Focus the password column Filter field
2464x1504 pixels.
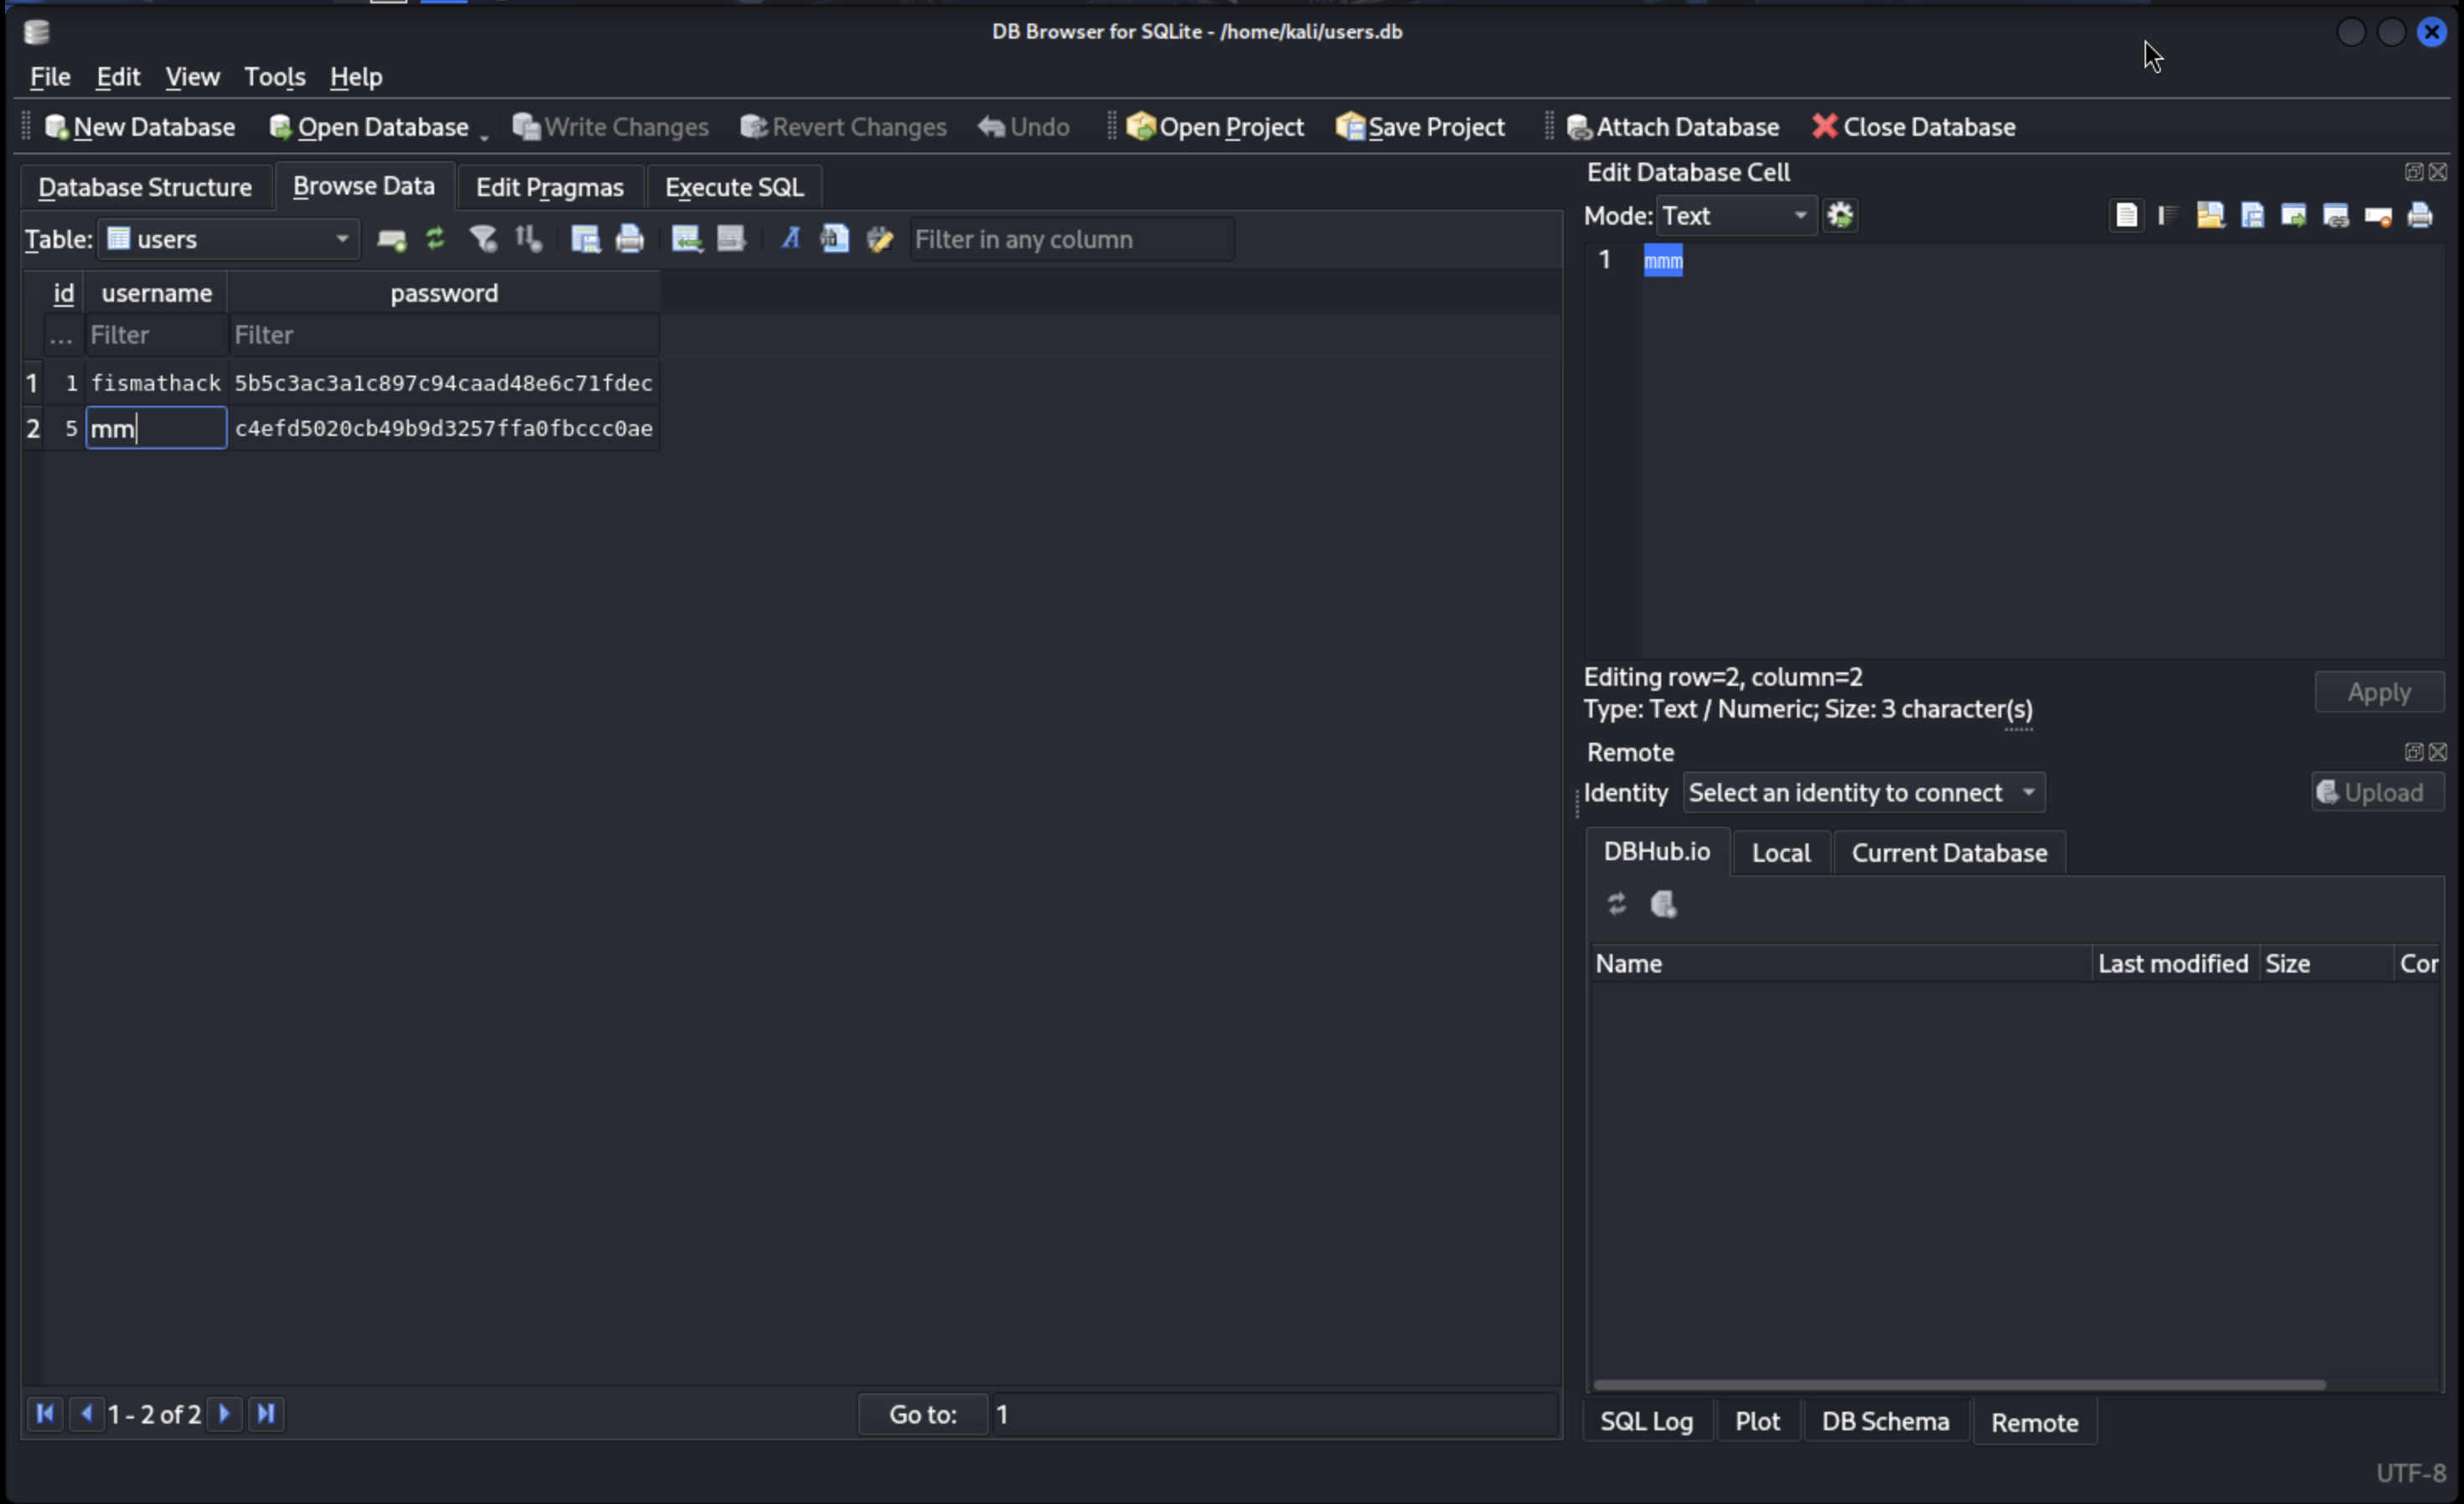tap(443, 335)
